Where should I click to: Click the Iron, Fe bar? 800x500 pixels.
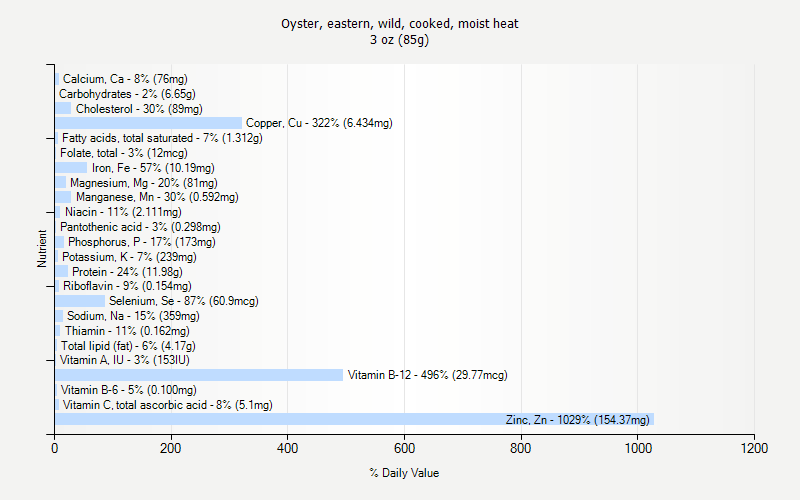(x=70, y=168)
